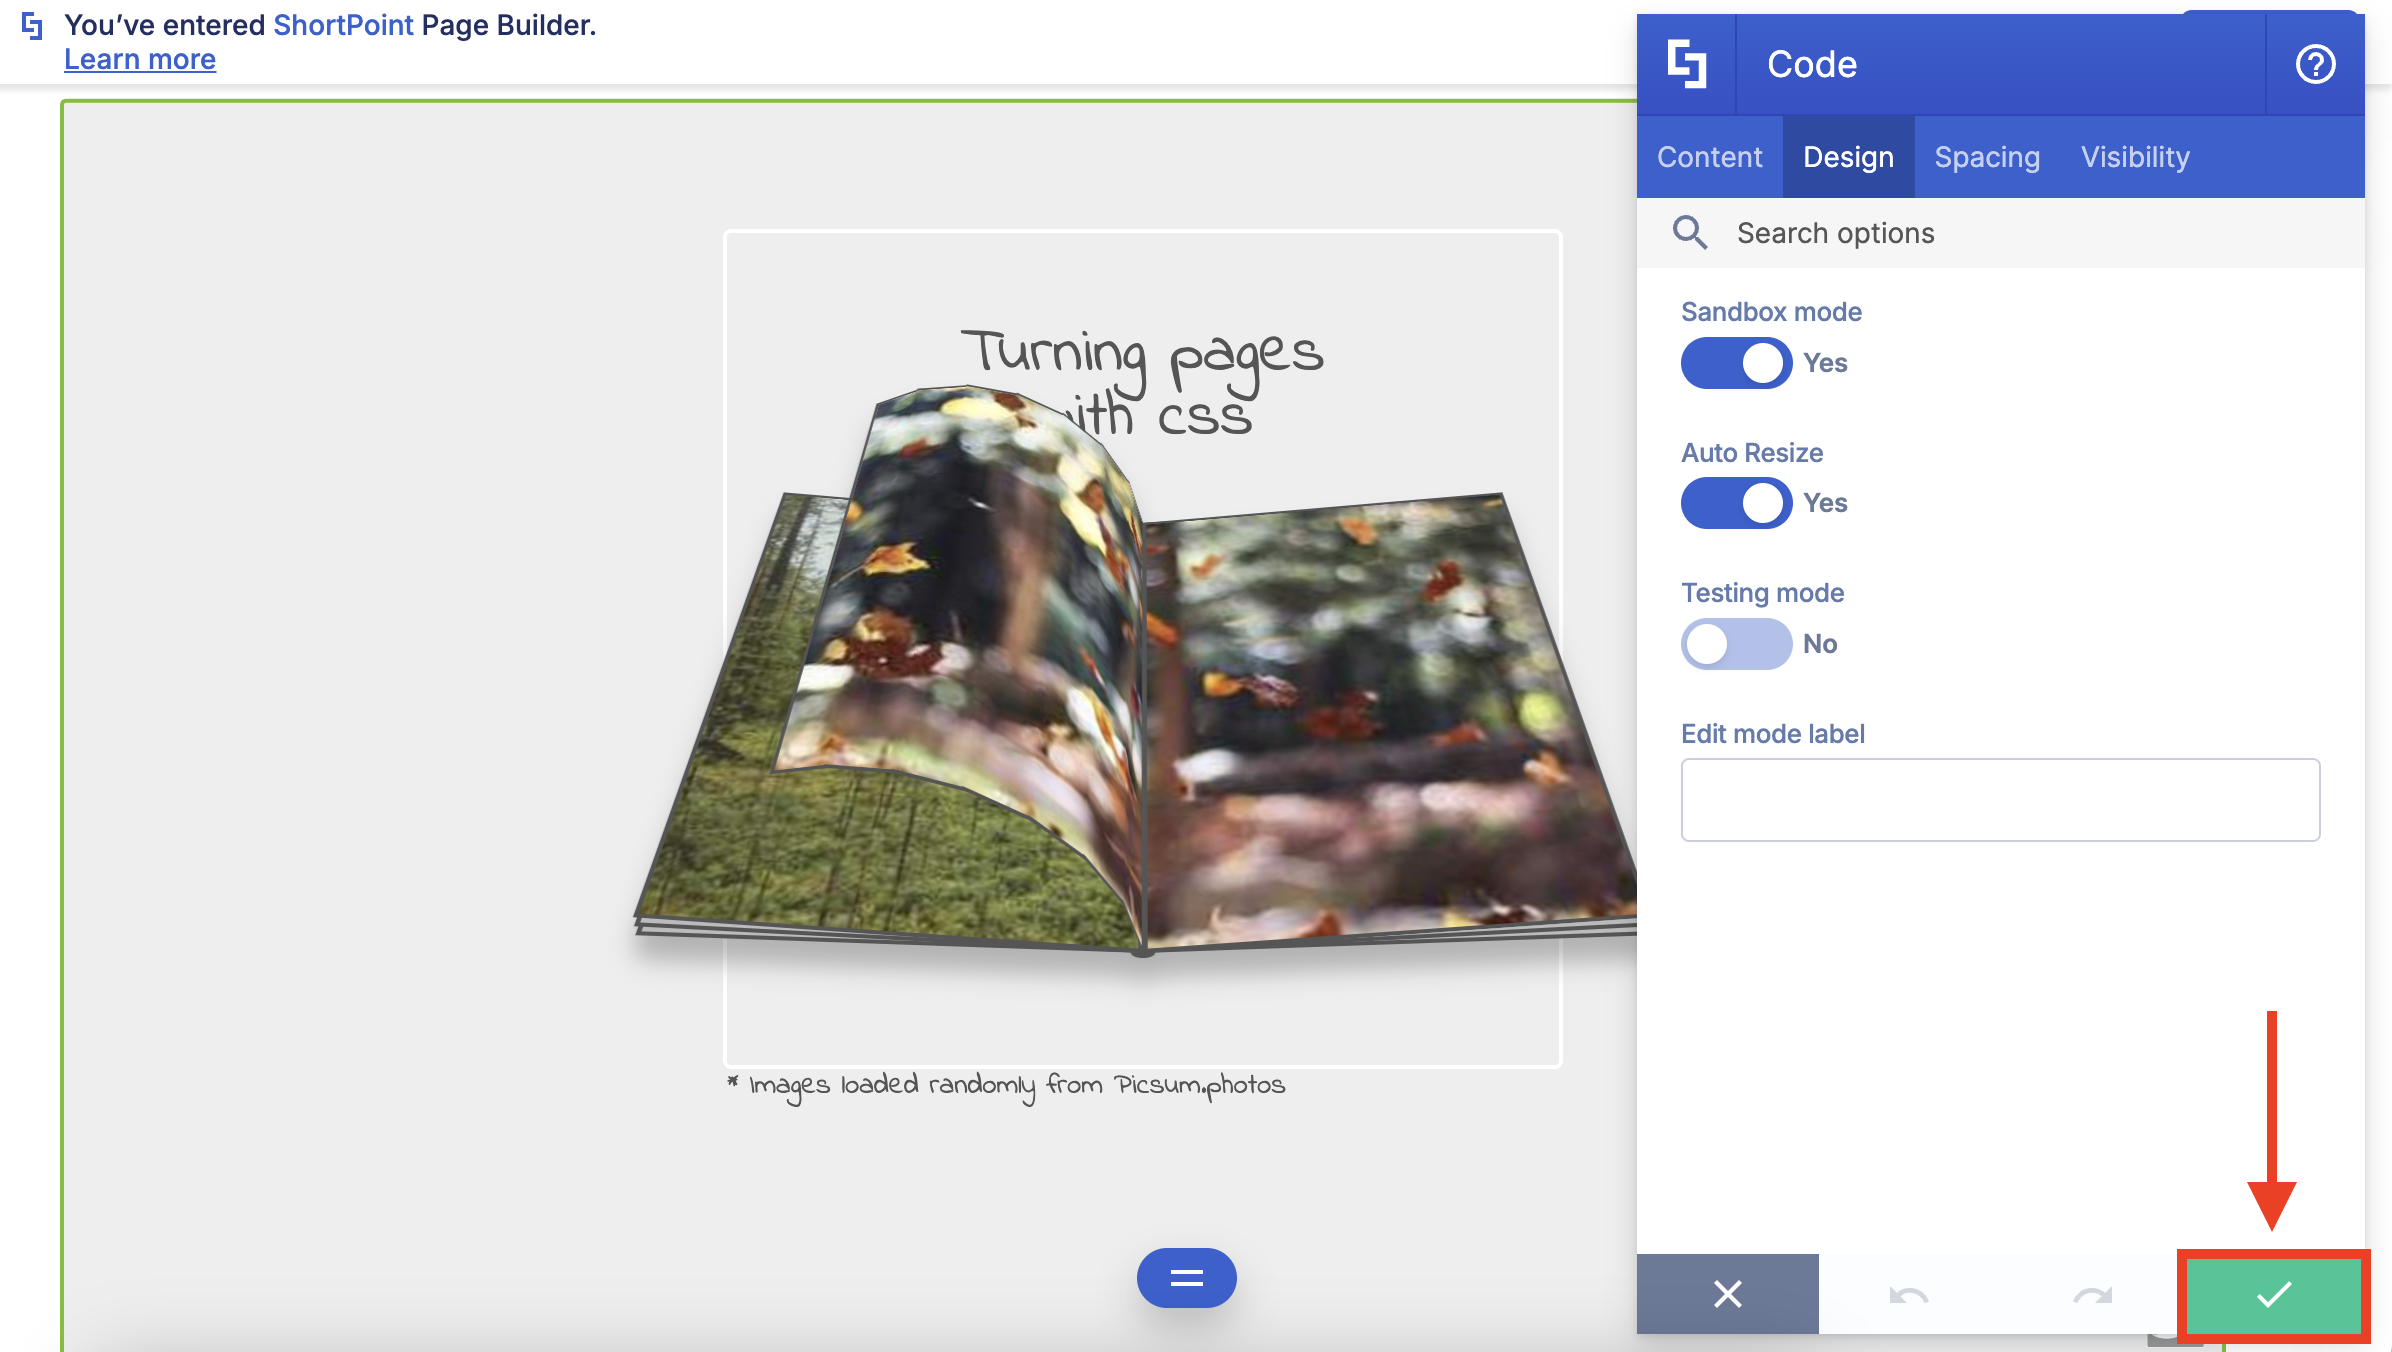The height and width of the screenshot is (1352, 2392).
Task: Open the Spacing tab
Action: point(1986,157)
